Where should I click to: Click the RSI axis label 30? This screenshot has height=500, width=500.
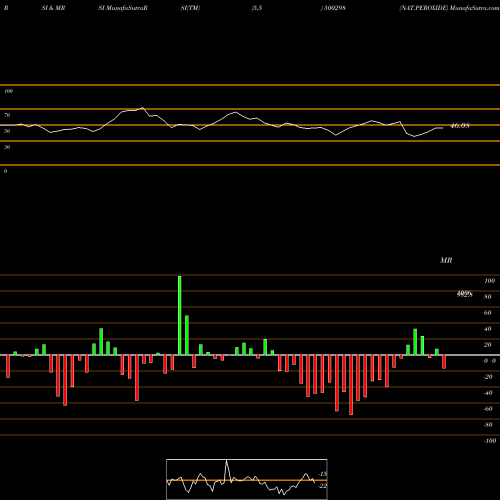[x=7, y=147]
